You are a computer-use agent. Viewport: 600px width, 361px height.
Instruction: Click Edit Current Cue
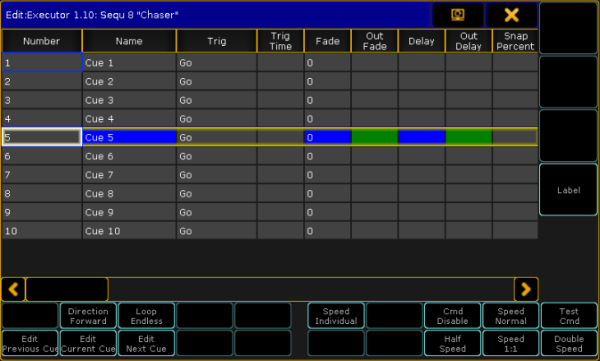(88, 343)
